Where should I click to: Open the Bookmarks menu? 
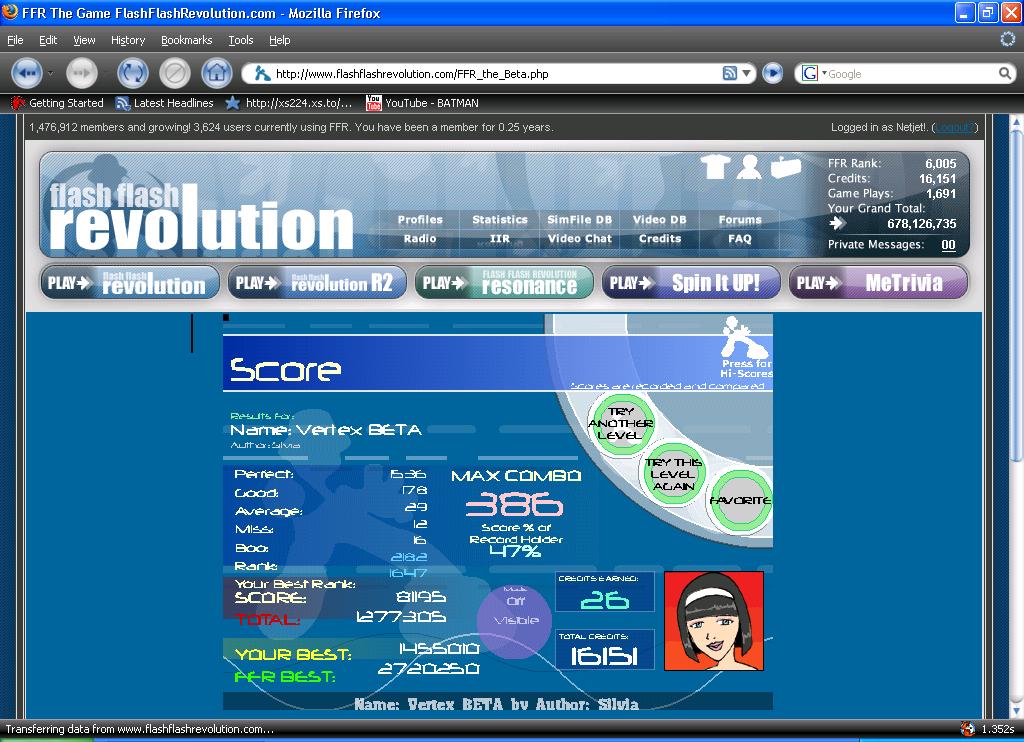tap(186, 40)
